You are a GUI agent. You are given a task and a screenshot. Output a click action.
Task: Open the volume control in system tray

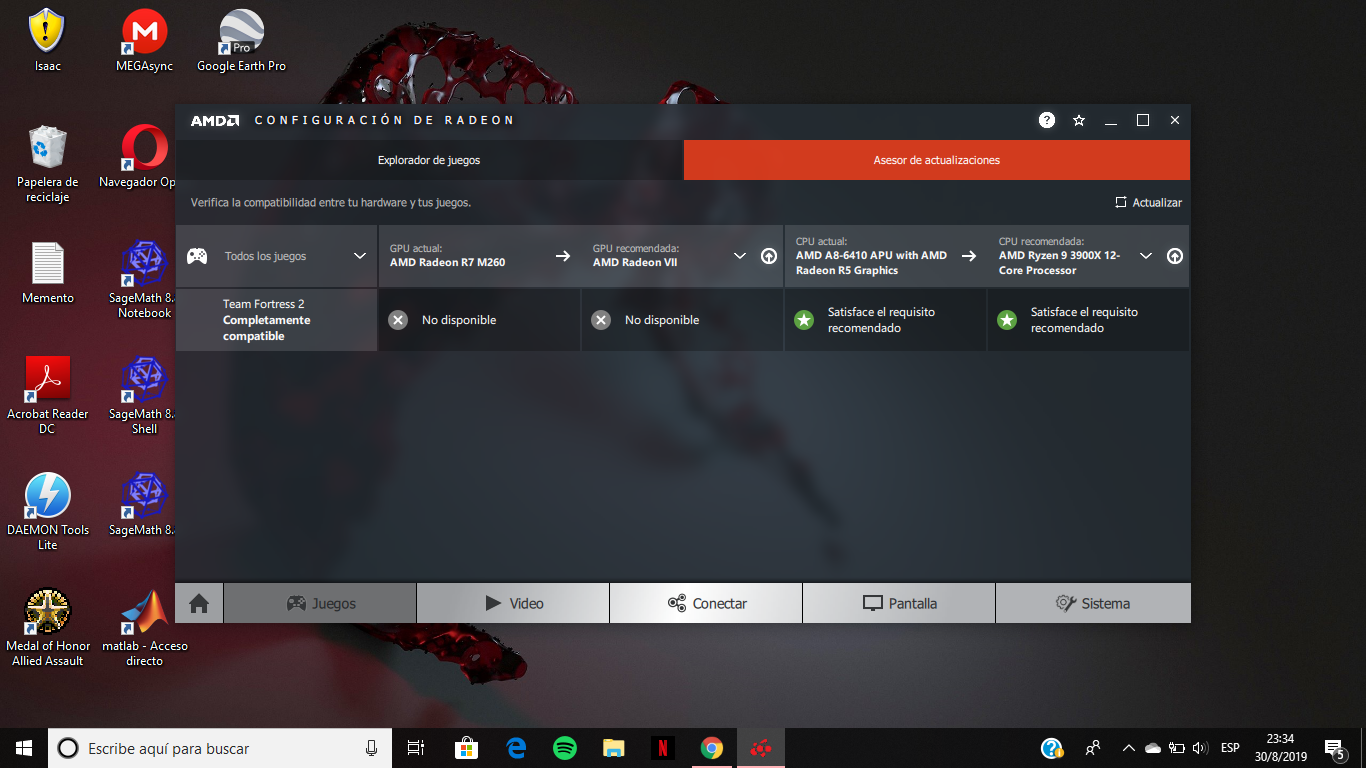click(x=1201, y=748)
